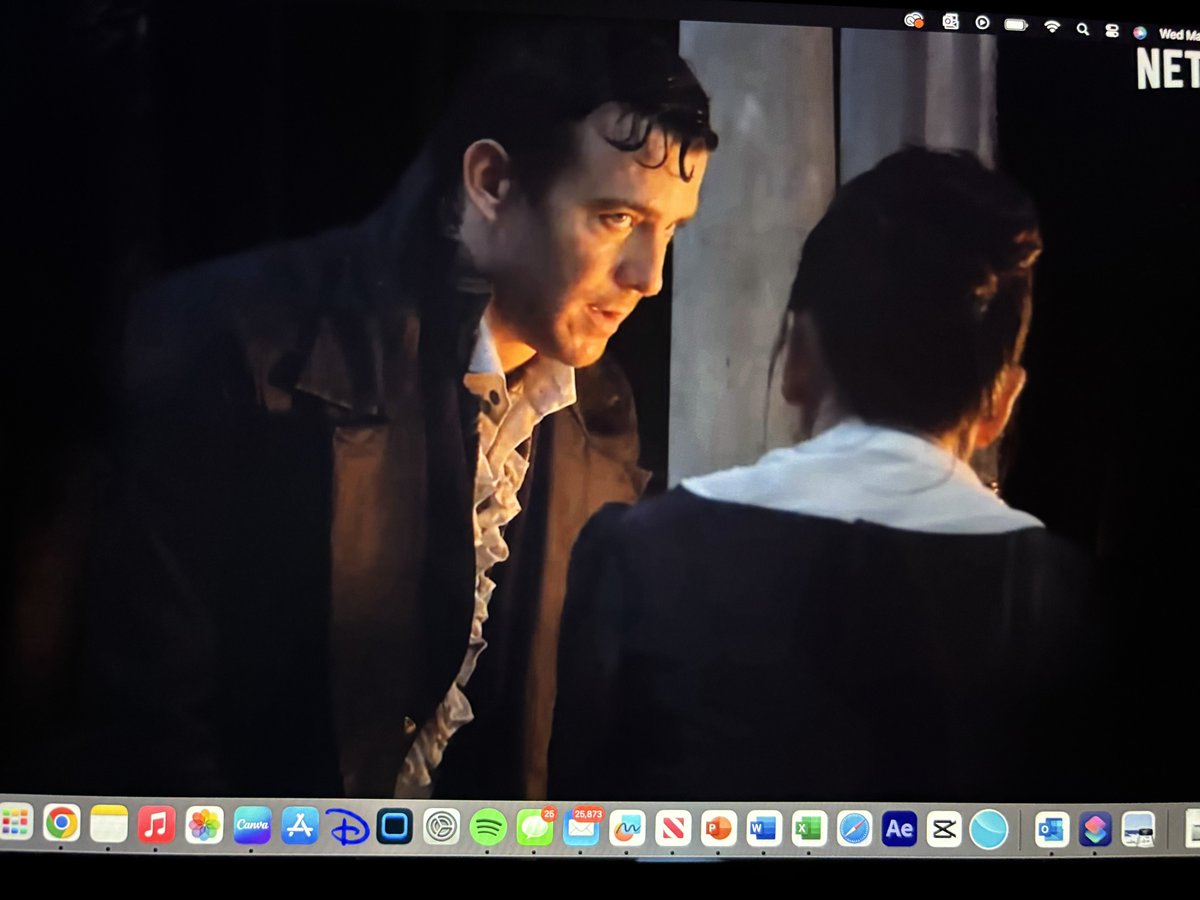Viewport: 1200px width, 900px height.
Task: Open the App Store from the Dock
Action: coord(300,826)
